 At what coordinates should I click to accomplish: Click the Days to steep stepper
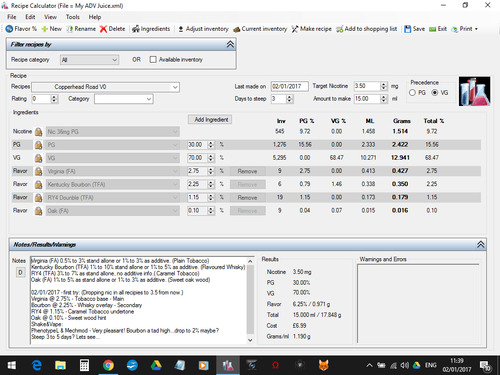pyautogui.click(x=289, y=99)
